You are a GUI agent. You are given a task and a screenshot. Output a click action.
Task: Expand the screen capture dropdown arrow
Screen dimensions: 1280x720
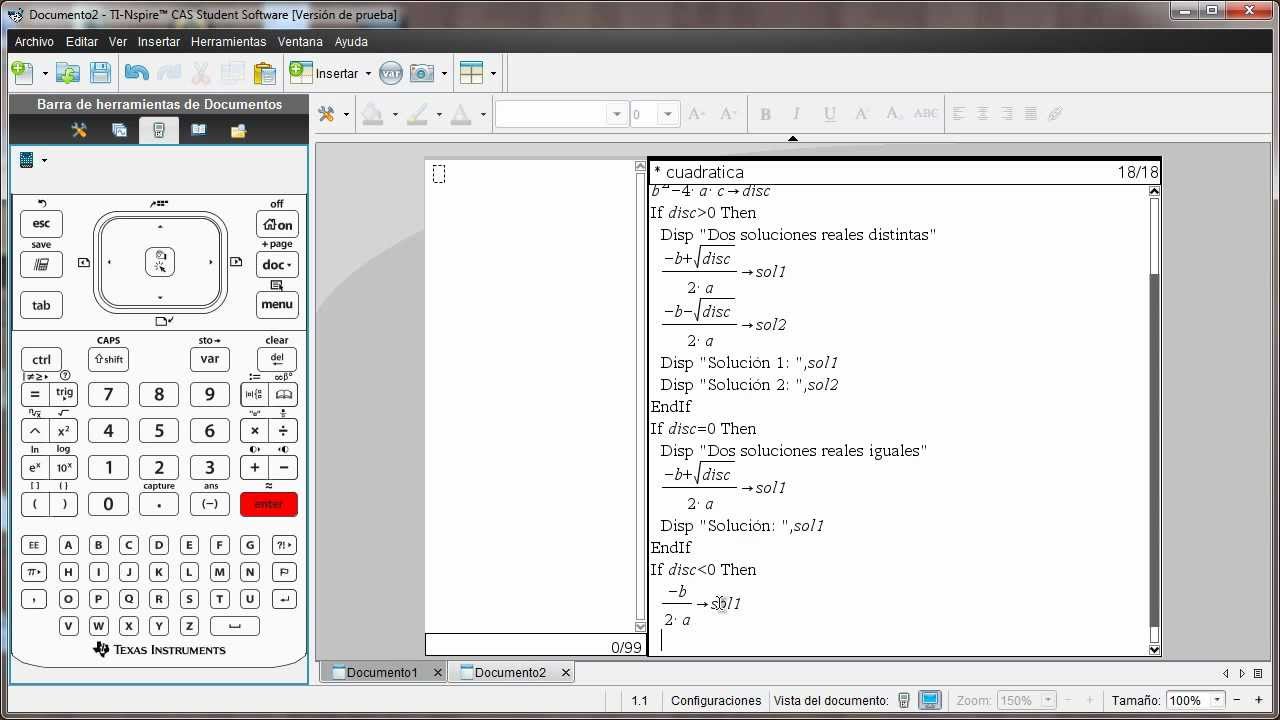tap(444, 73)
